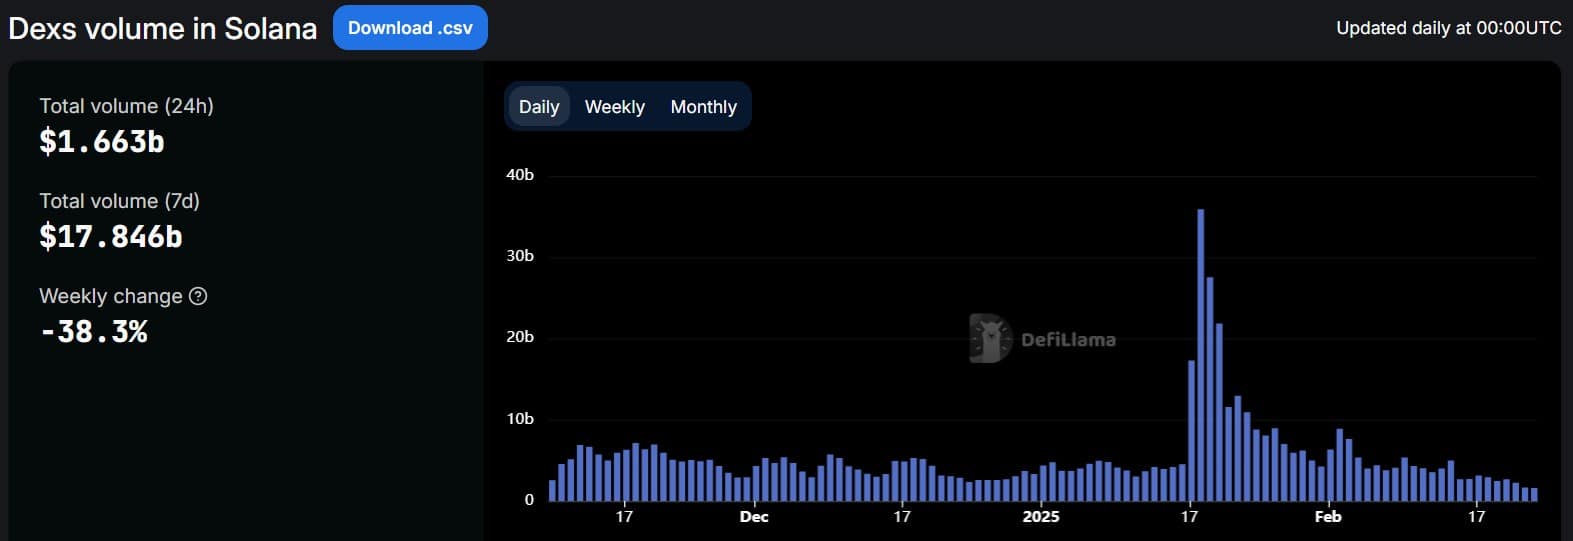This screenshot has width=1573, height=541.
Task: Click the last bar at chart's right edge
Action: click(x=1534, y=494)
